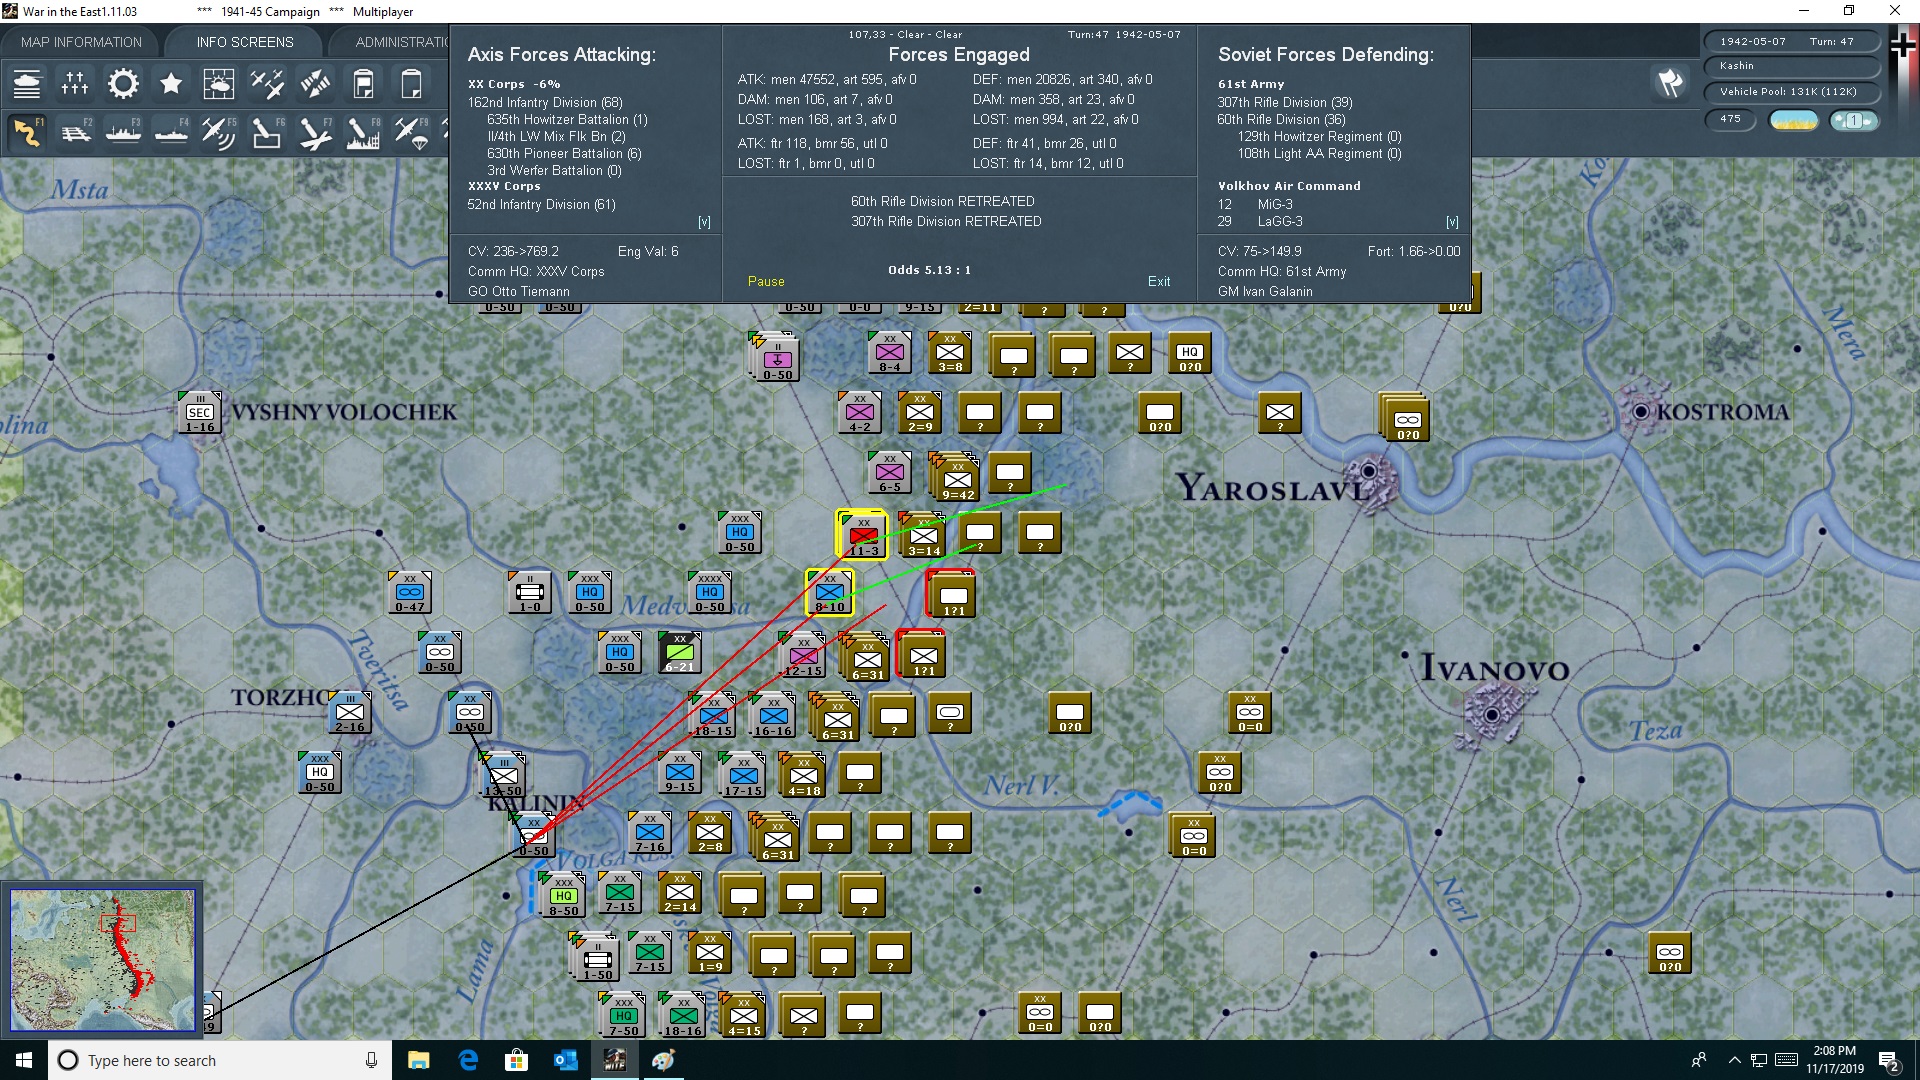Open the weather map grid icon
Viewport: 1920px width, 1080px height.
click(x=219, y=84)
